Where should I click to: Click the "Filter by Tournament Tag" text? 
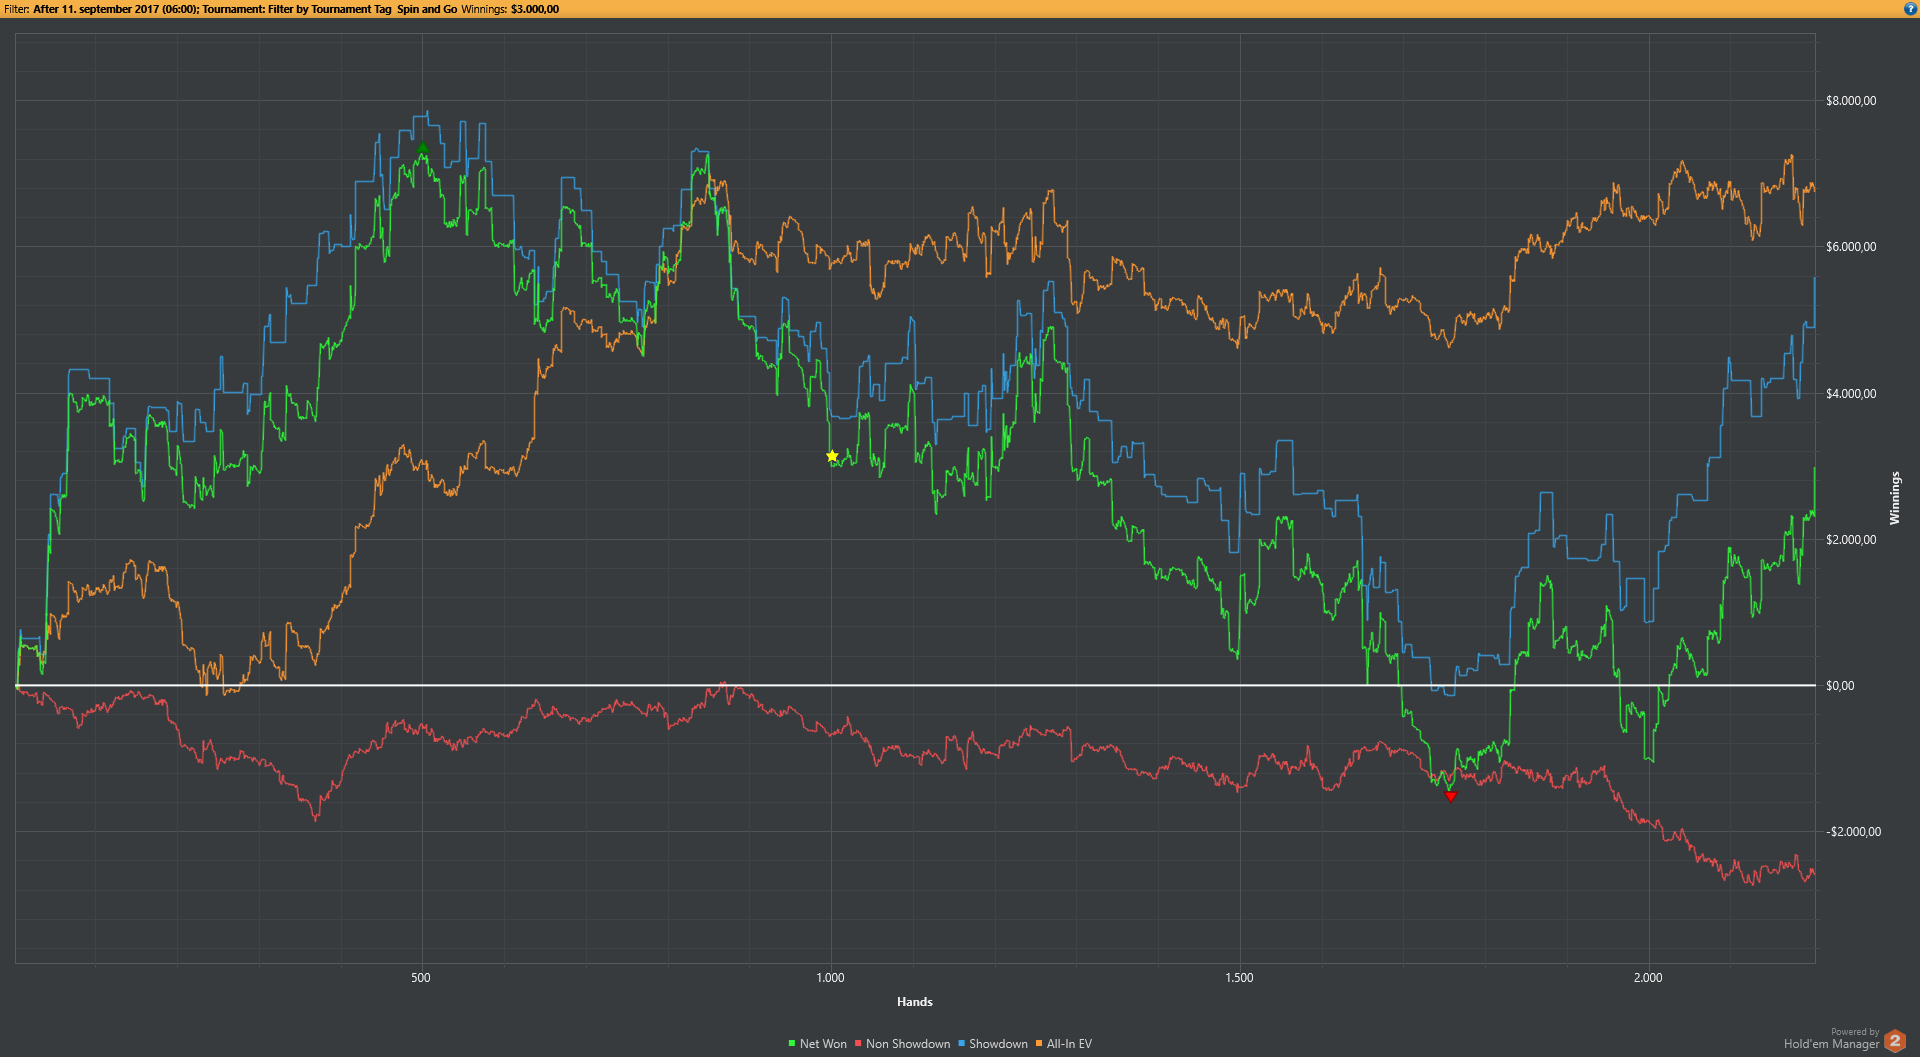[329, 9]
